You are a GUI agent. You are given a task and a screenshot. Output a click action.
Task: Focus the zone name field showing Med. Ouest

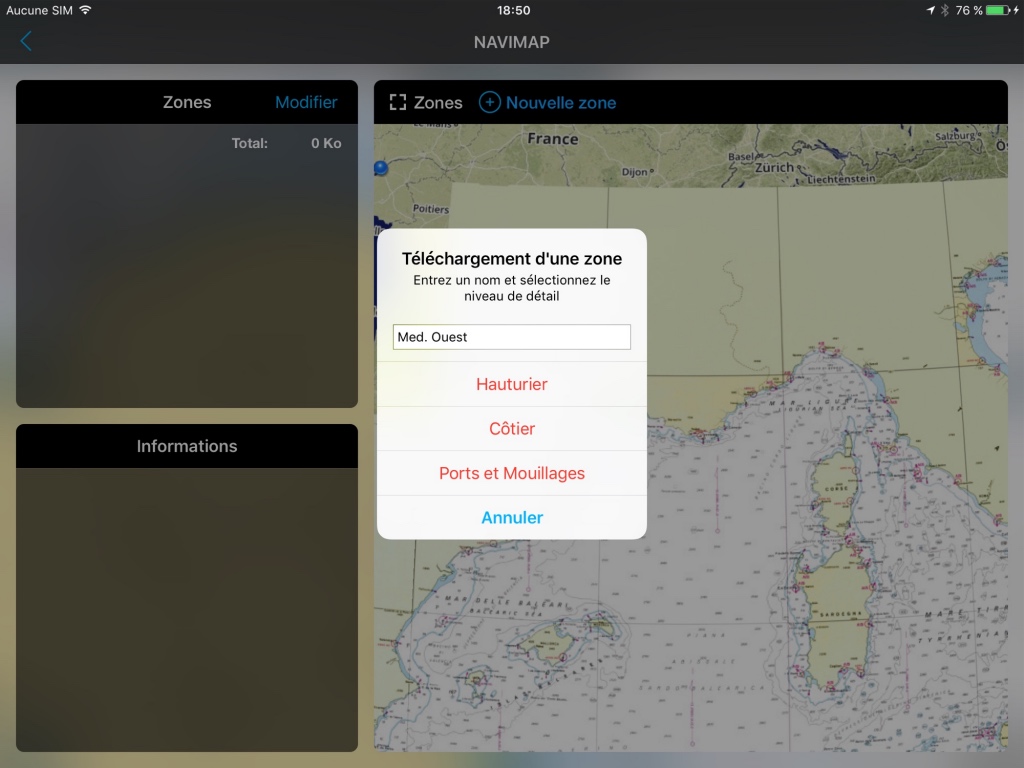tap(512, 337)
